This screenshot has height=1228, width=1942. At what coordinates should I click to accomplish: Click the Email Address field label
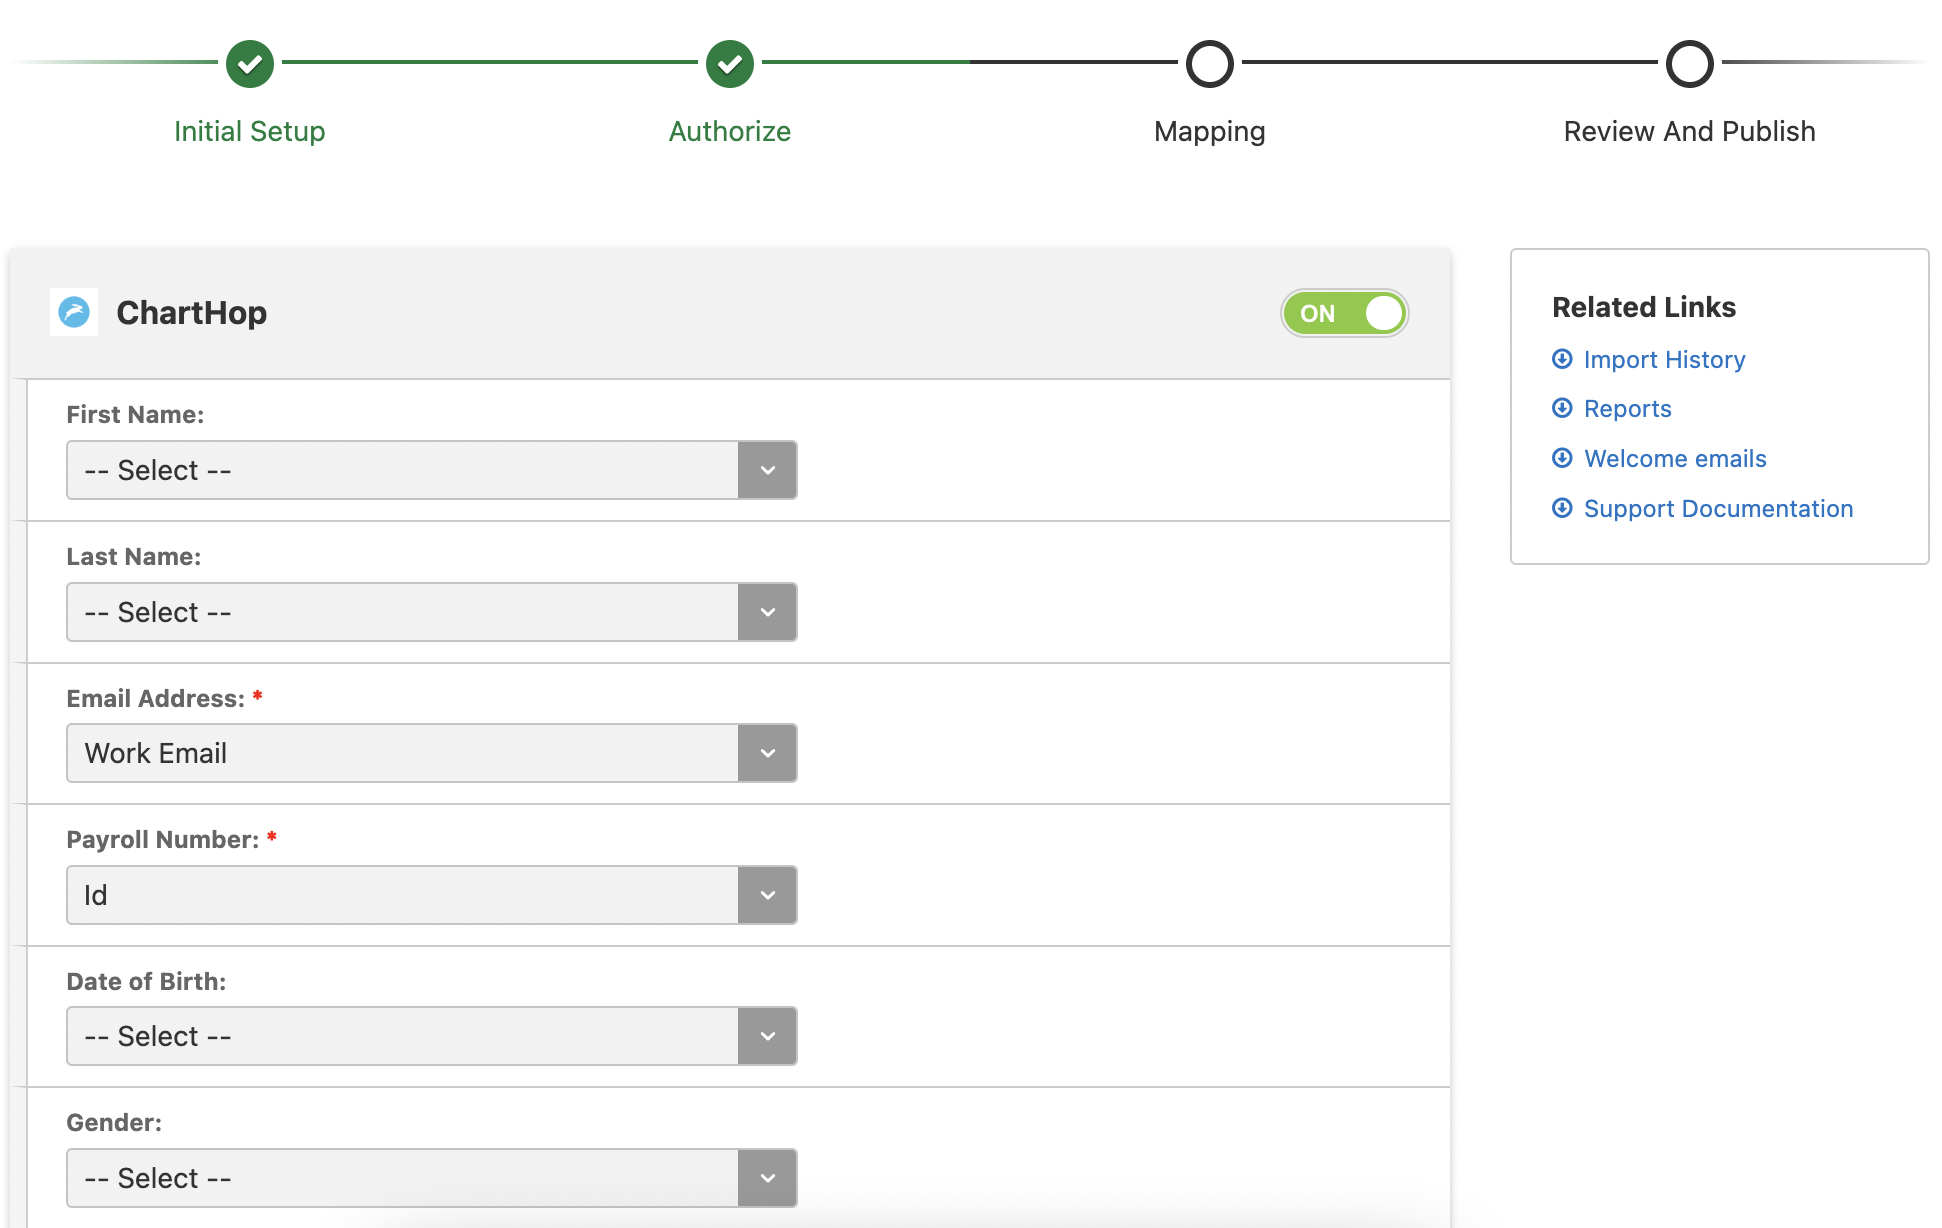[156, 698]
